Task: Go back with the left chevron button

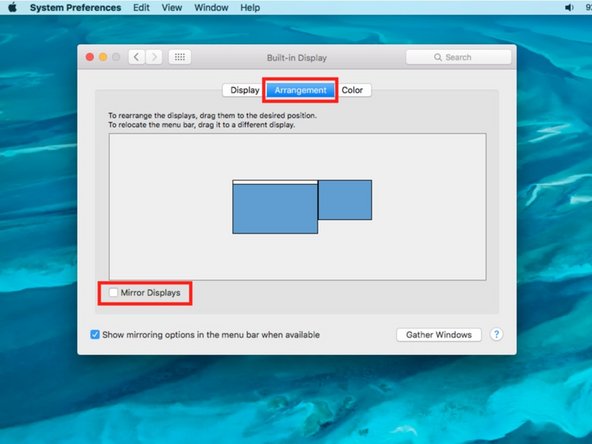Action: (137, 57)
